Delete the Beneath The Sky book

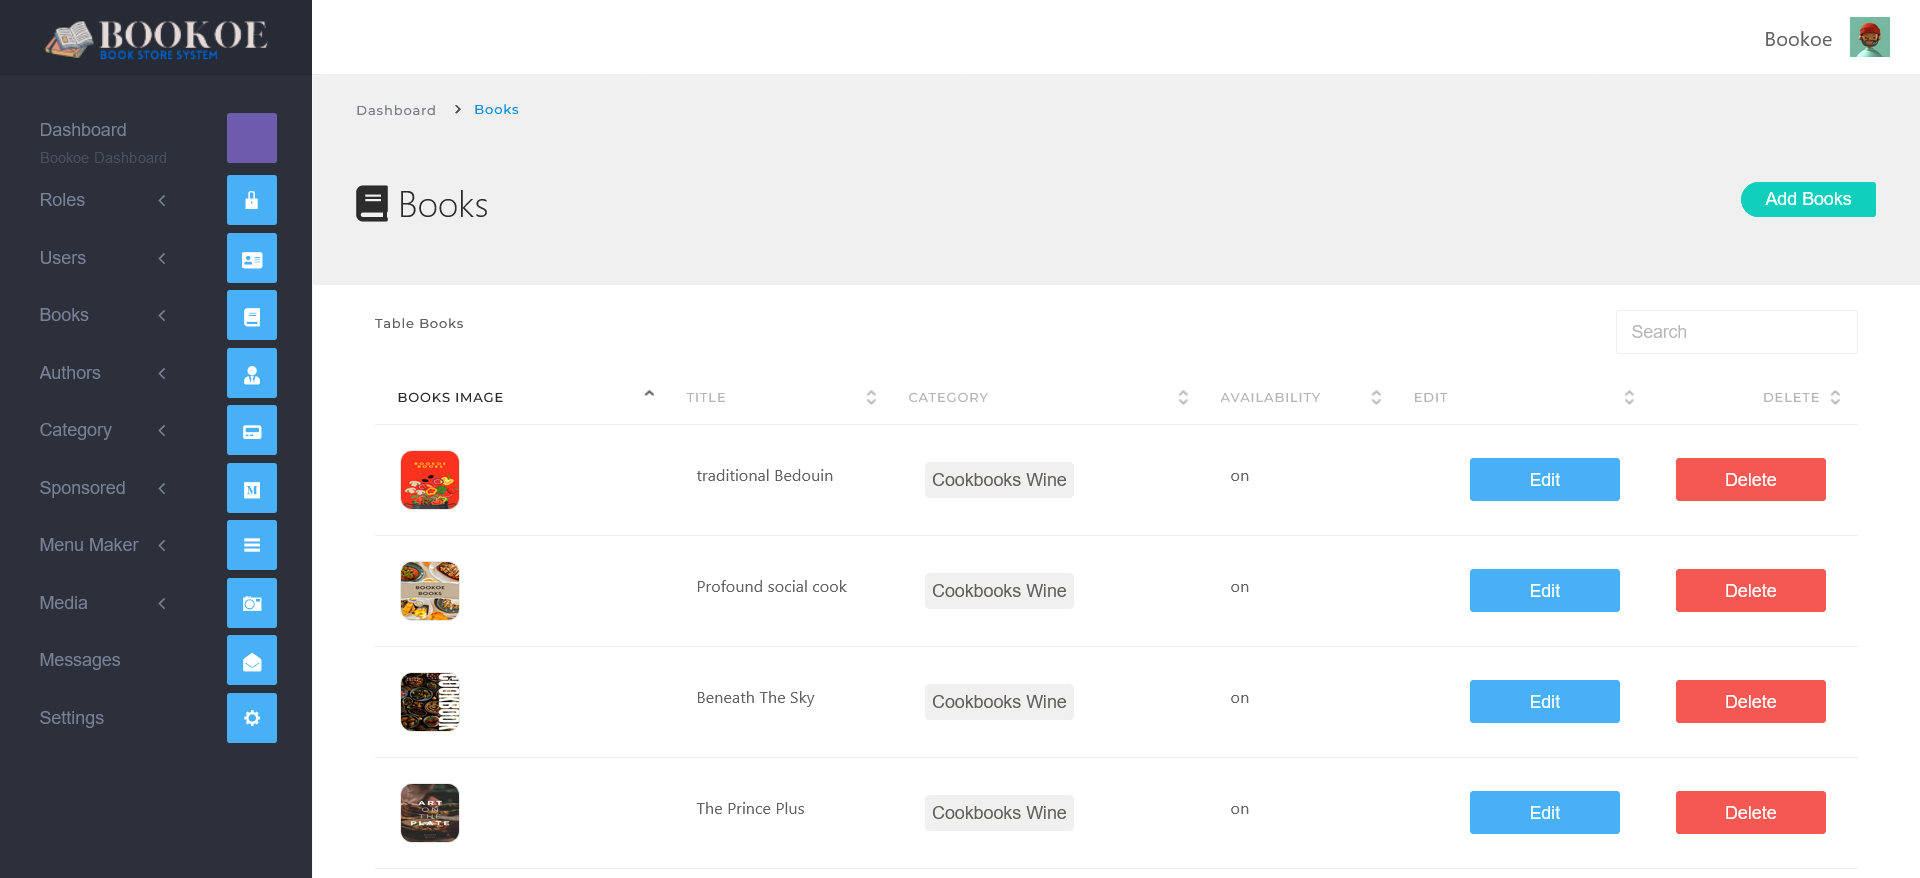[x=1750, y=702]
